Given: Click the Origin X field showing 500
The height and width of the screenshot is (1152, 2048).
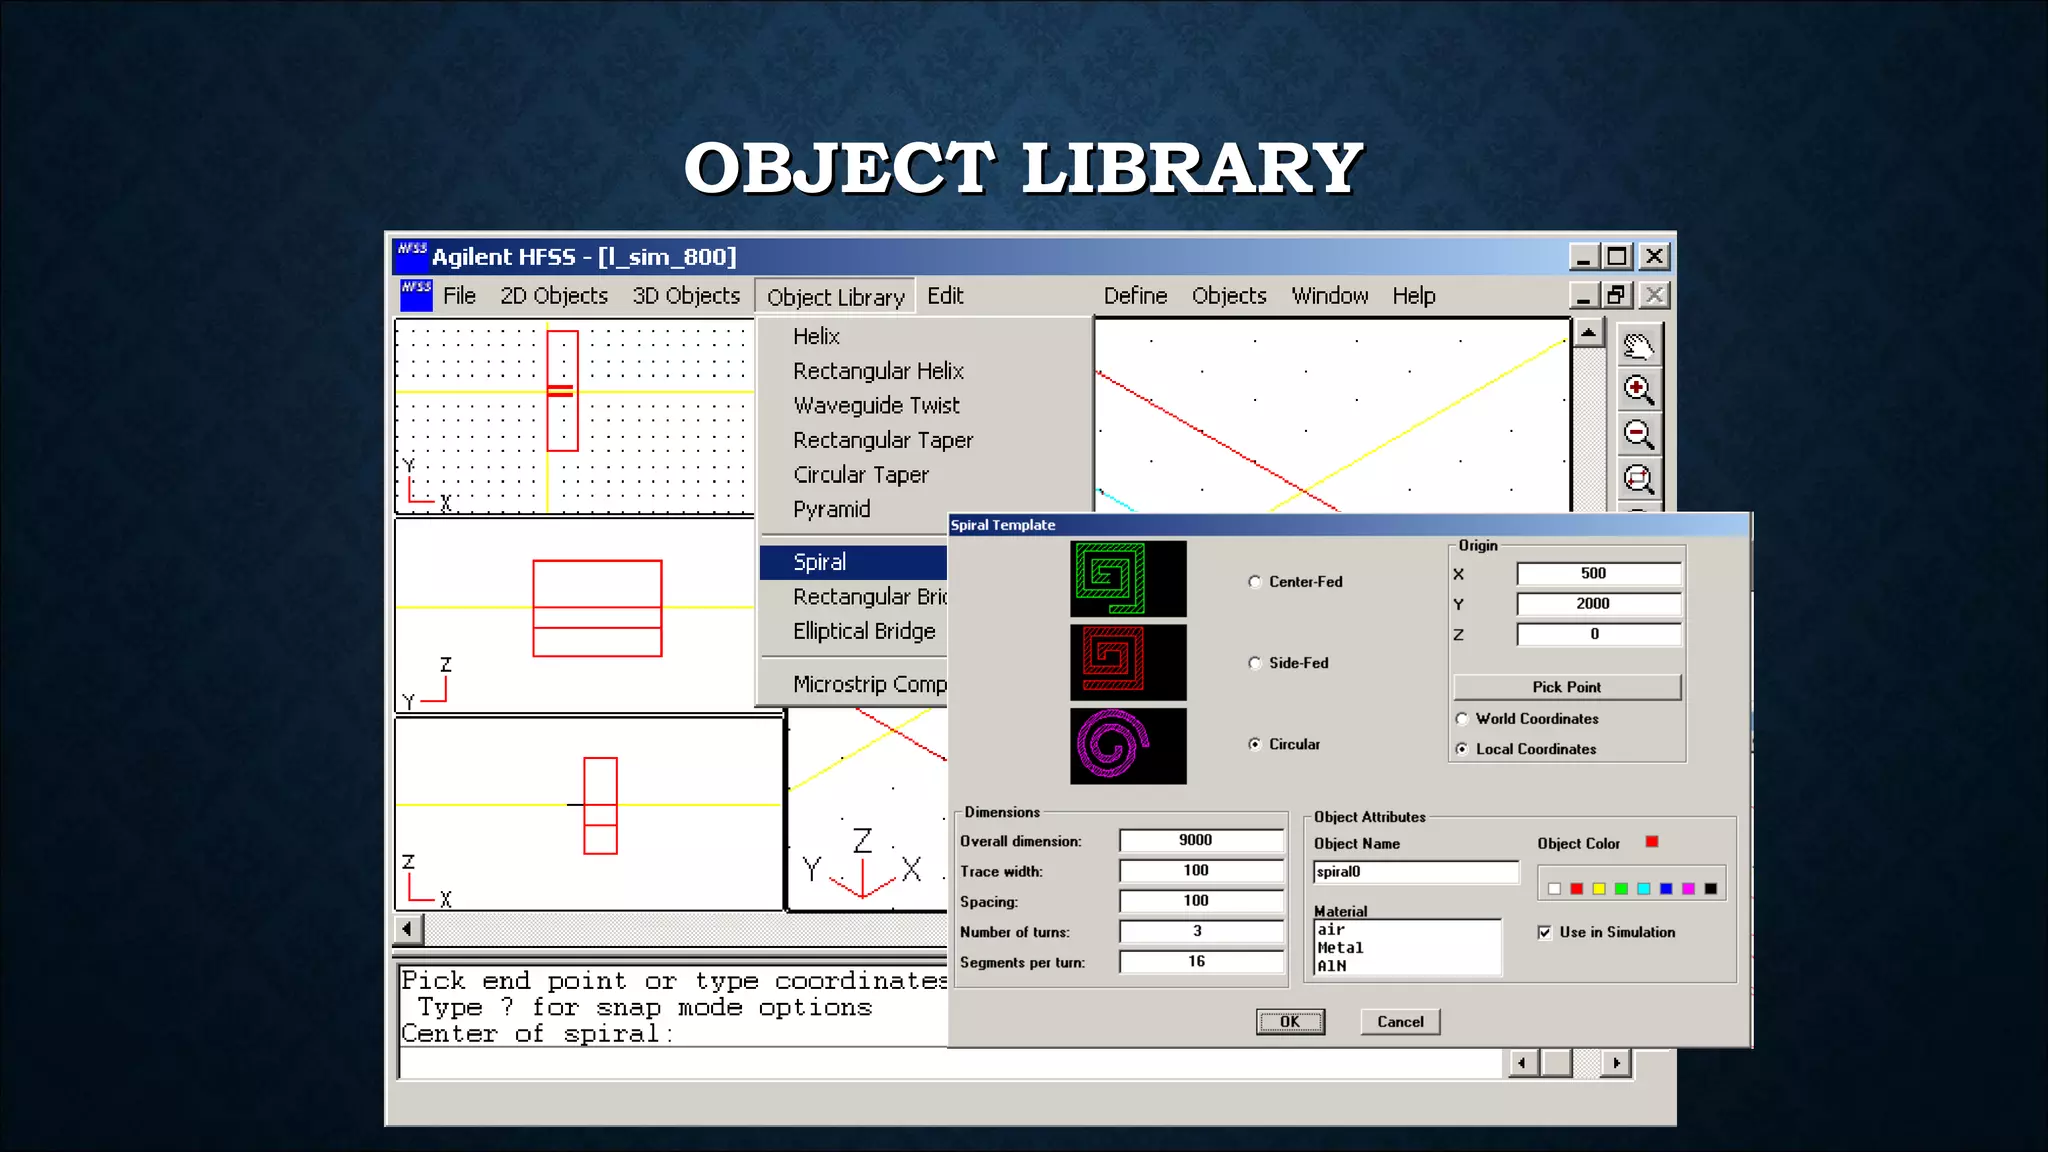Looking at the screenshot, I should [x=1599, y=574].
